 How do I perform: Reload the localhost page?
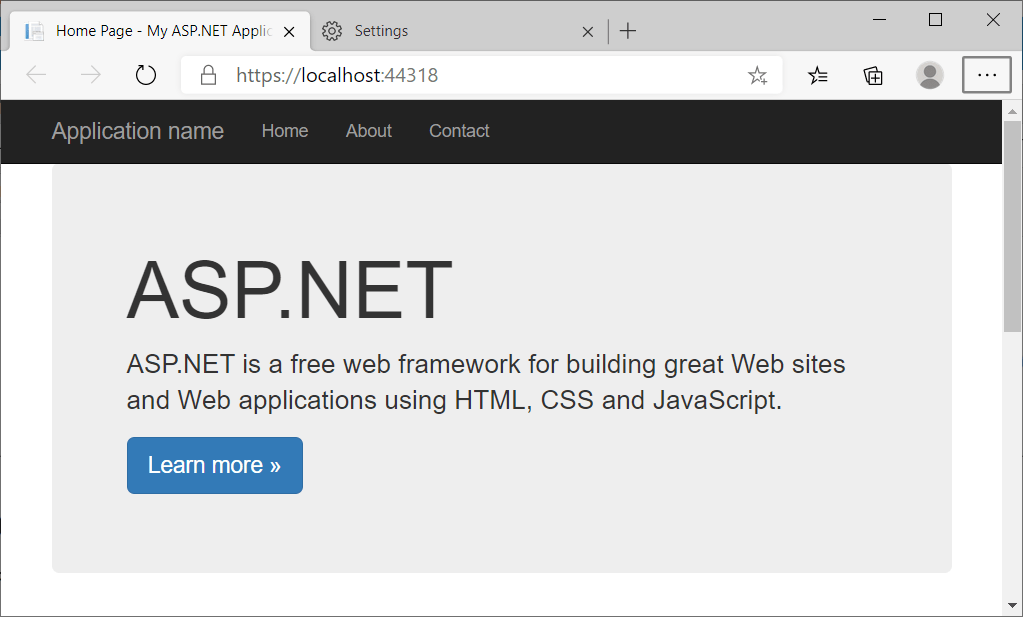[x=145, y=75]
